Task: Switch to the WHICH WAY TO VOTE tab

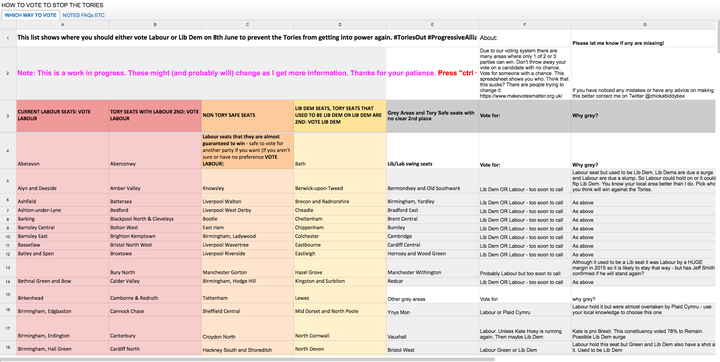Action: (30, 15)
